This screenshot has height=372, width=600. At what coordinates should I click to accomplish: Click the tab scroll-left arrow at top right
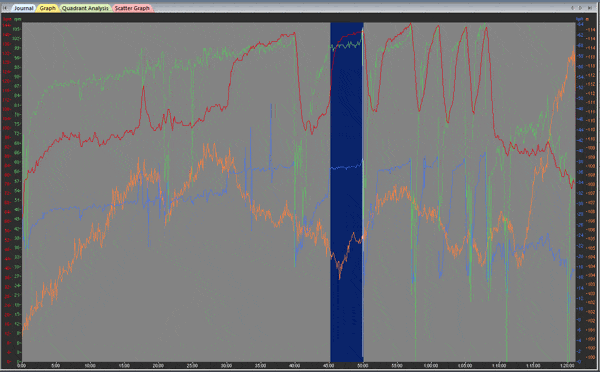tap(573, 8)
